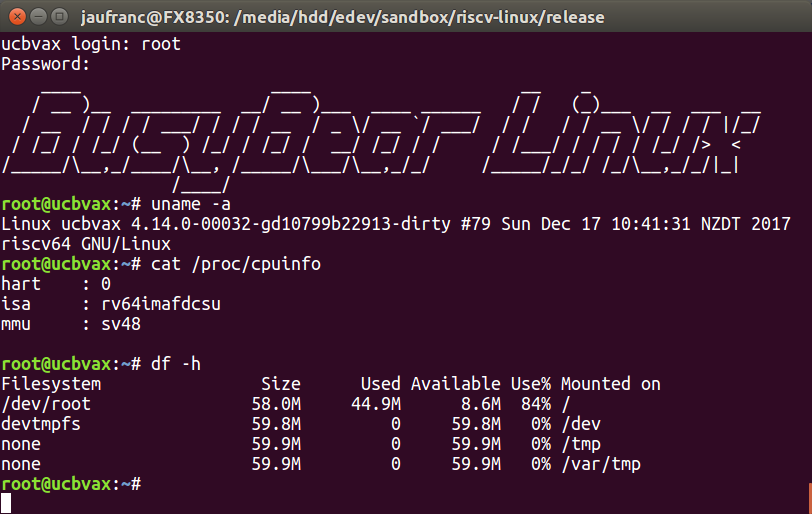Click the 'df -h' command
The height and width of the screenshot is (514, 812).
[x=176, y=364]
